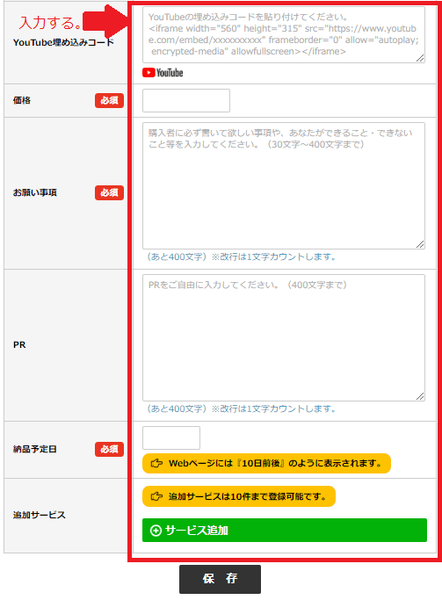Click the 必須 badge next to 納品予定日
This screenshot has height=600, width=442.
[109, 449]
